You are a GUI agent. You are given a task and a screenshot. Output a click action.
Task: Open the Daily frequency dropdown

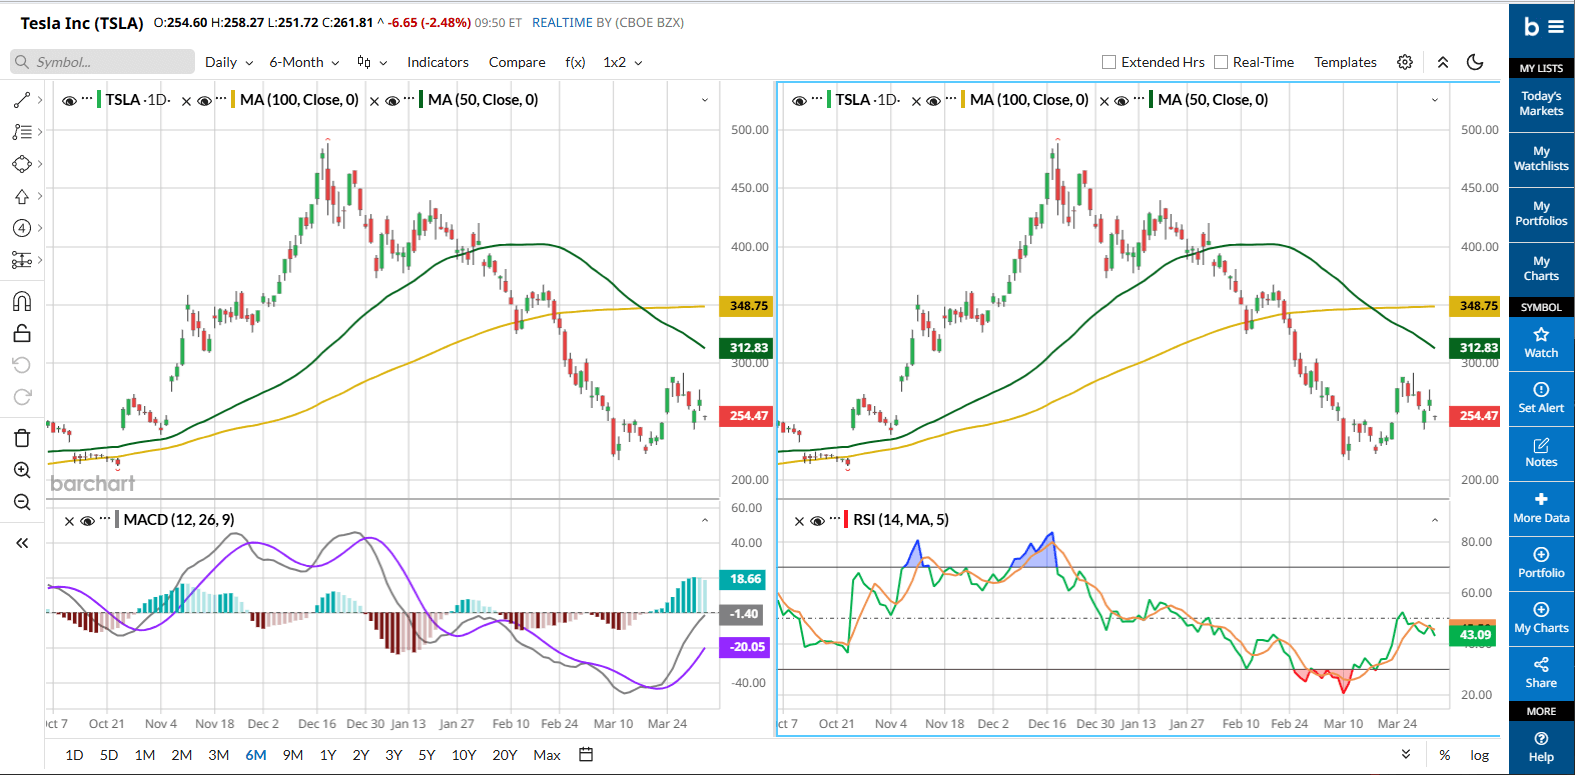(x=229, y=62)
